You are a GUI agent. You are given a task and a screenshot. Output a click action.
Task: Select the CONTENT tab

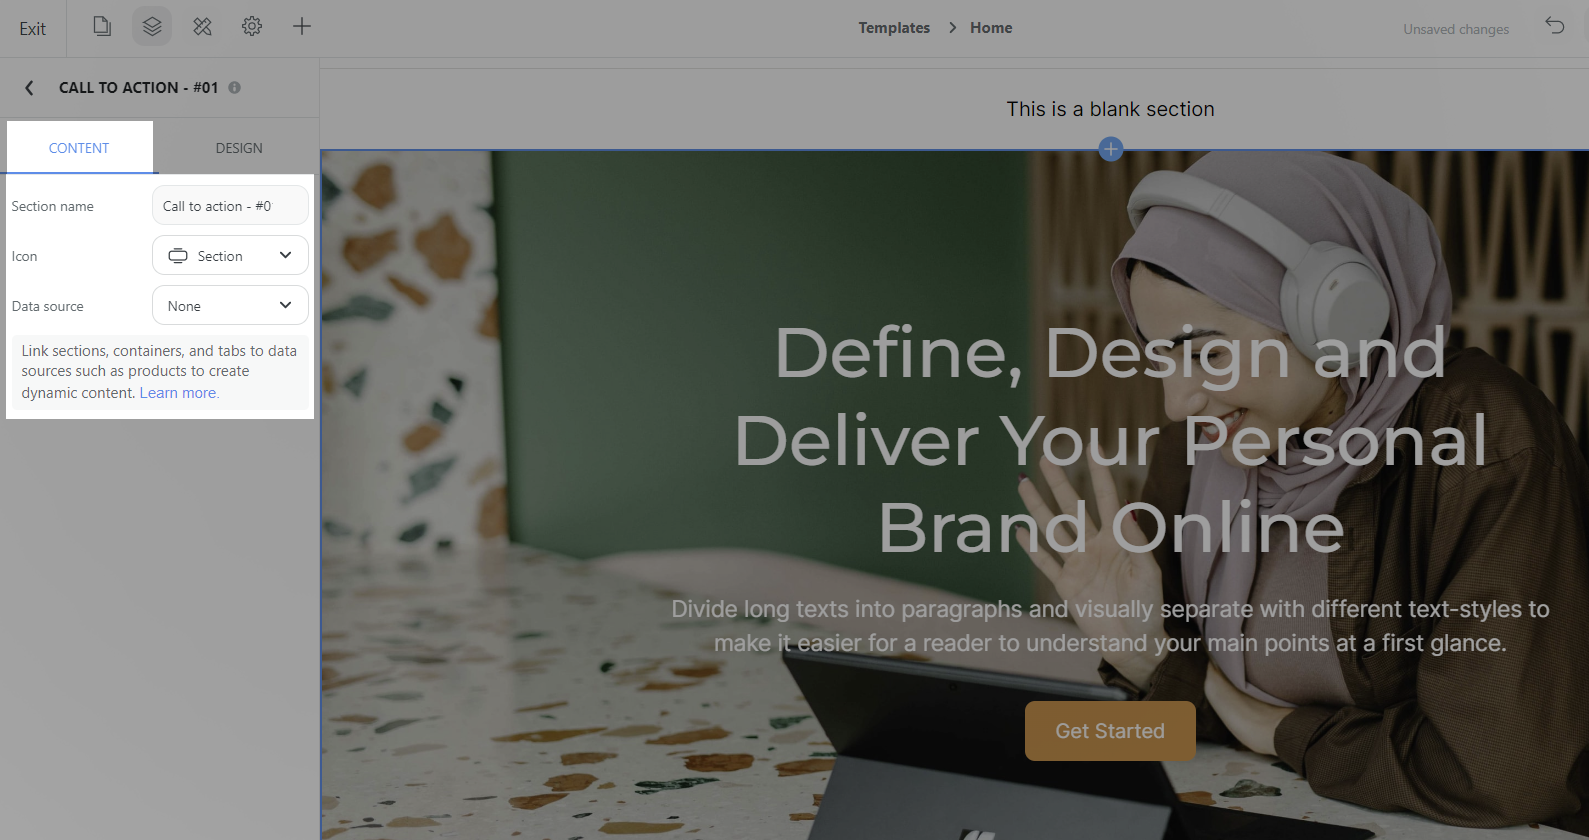[79, 148]
